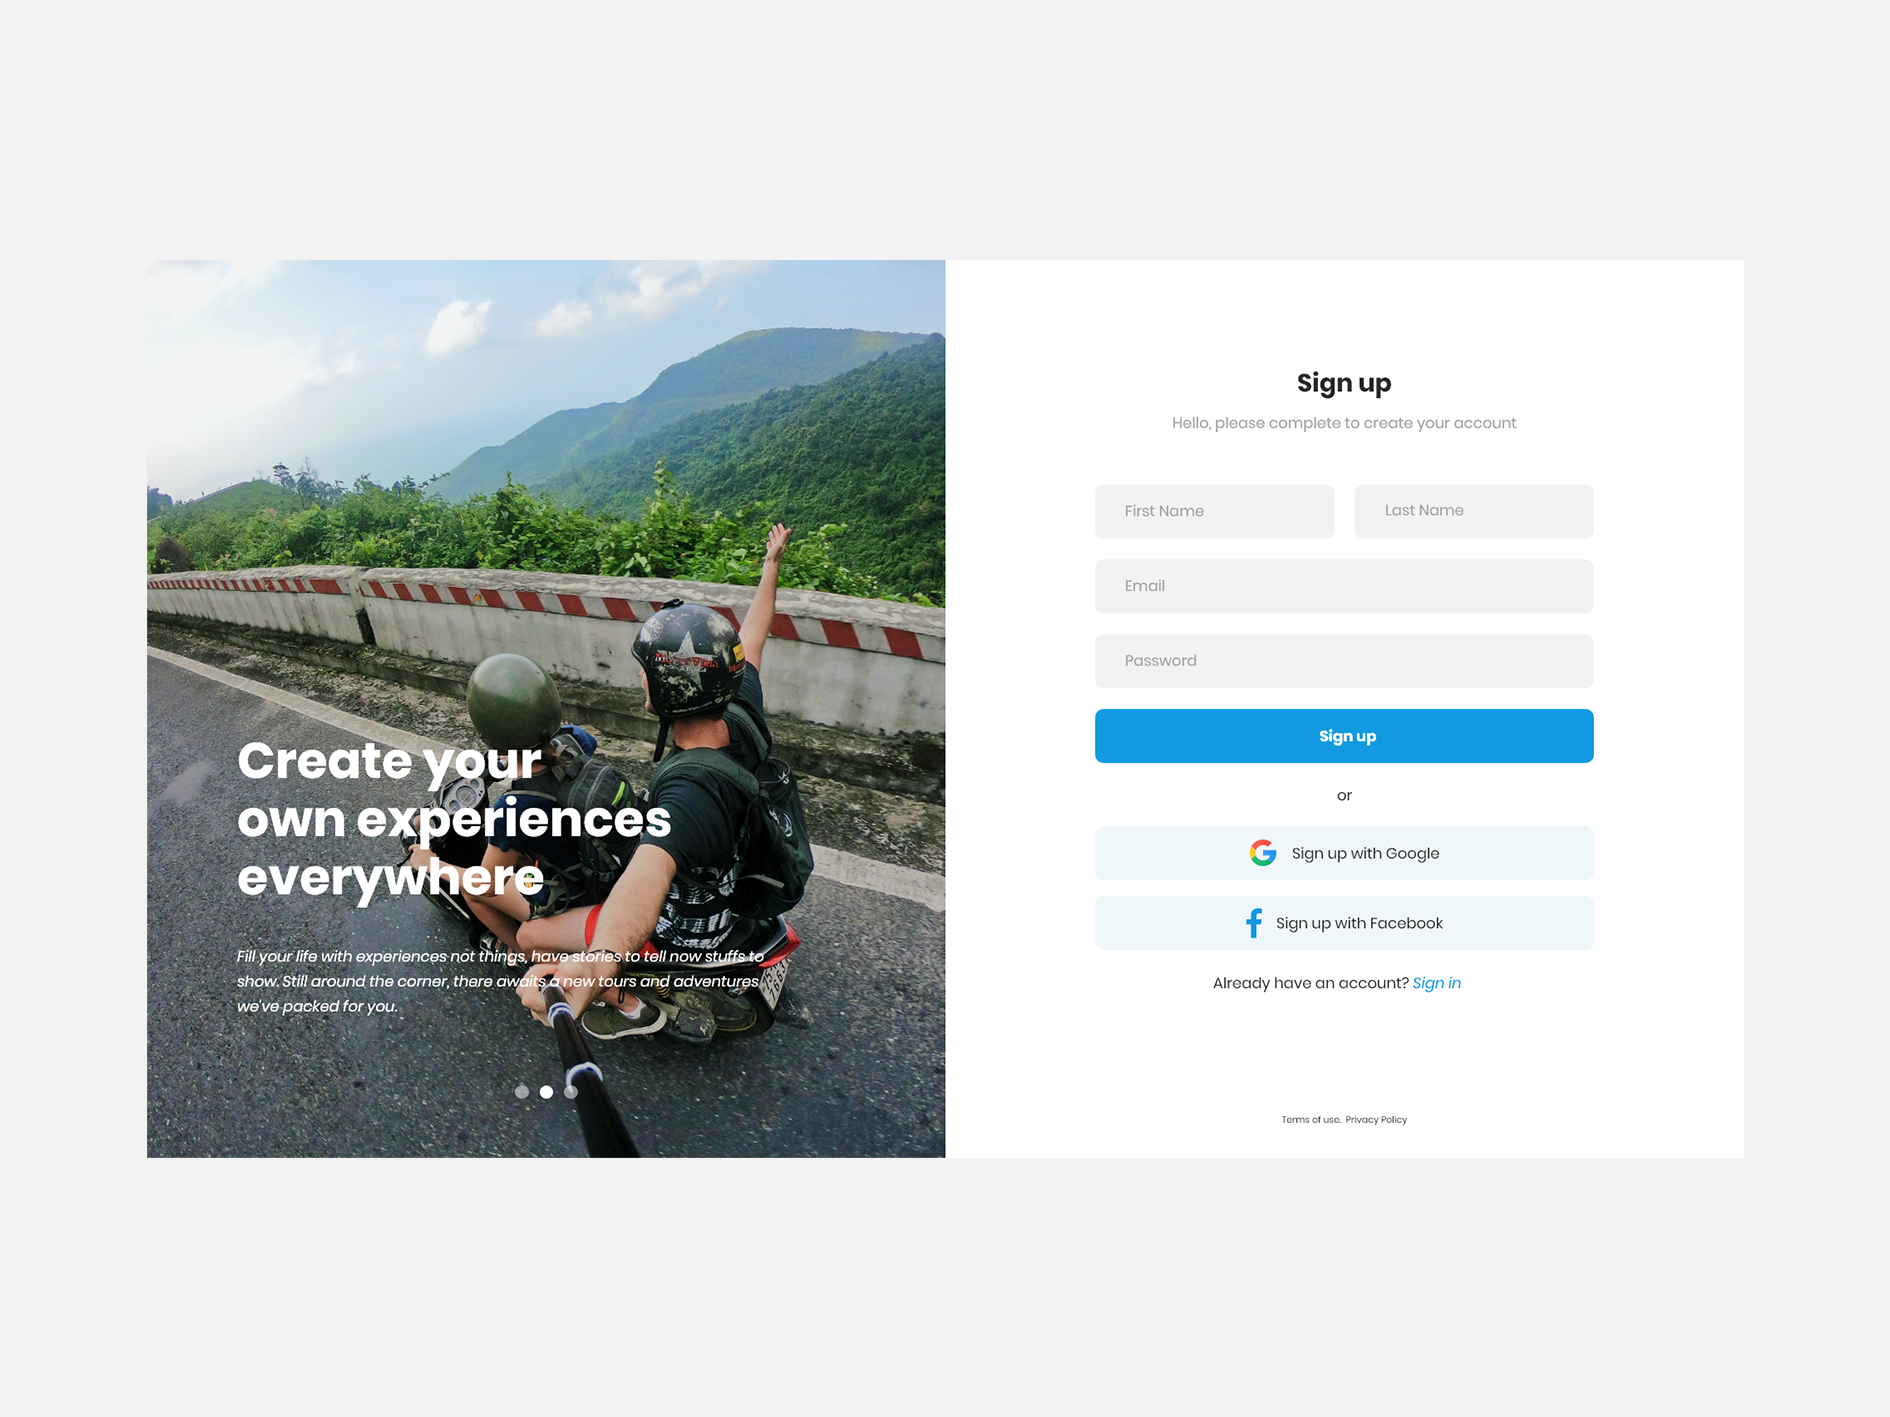Focus the Email input field
The width and height of the screenshot is (1890, 1417).
(x=1344, y=586)
